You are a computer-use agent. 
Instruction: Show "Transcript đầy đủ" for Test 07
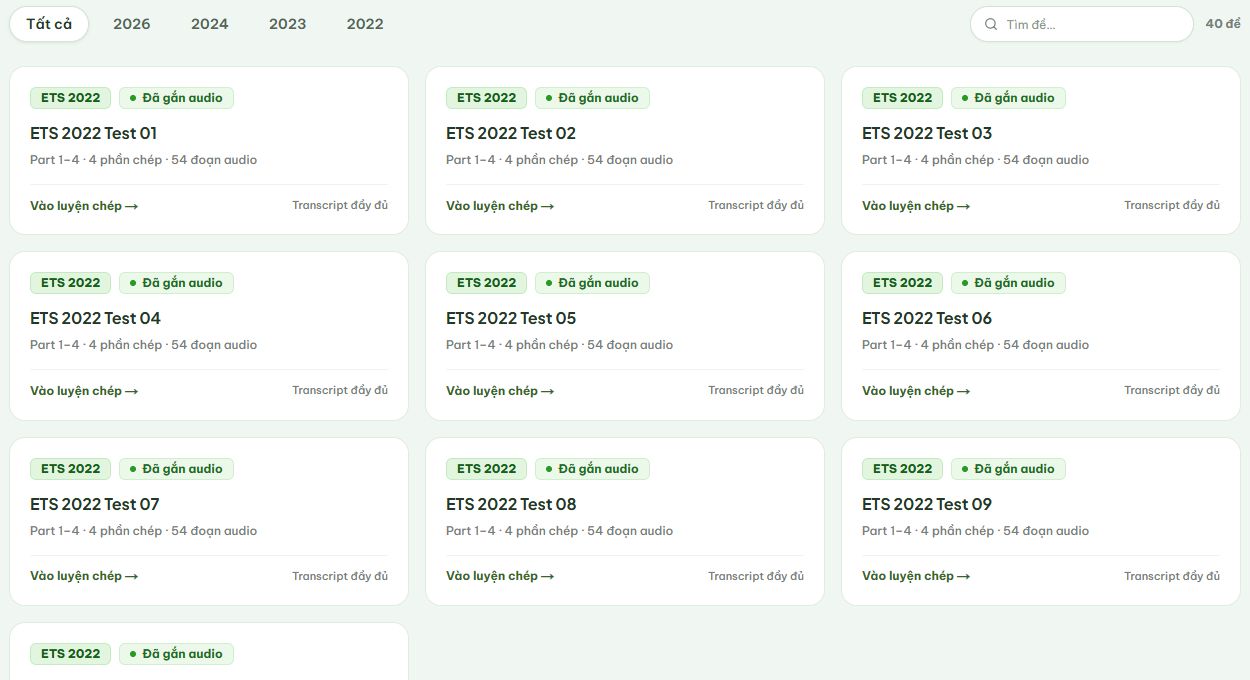pyautogui.click(x=340, y=576)
